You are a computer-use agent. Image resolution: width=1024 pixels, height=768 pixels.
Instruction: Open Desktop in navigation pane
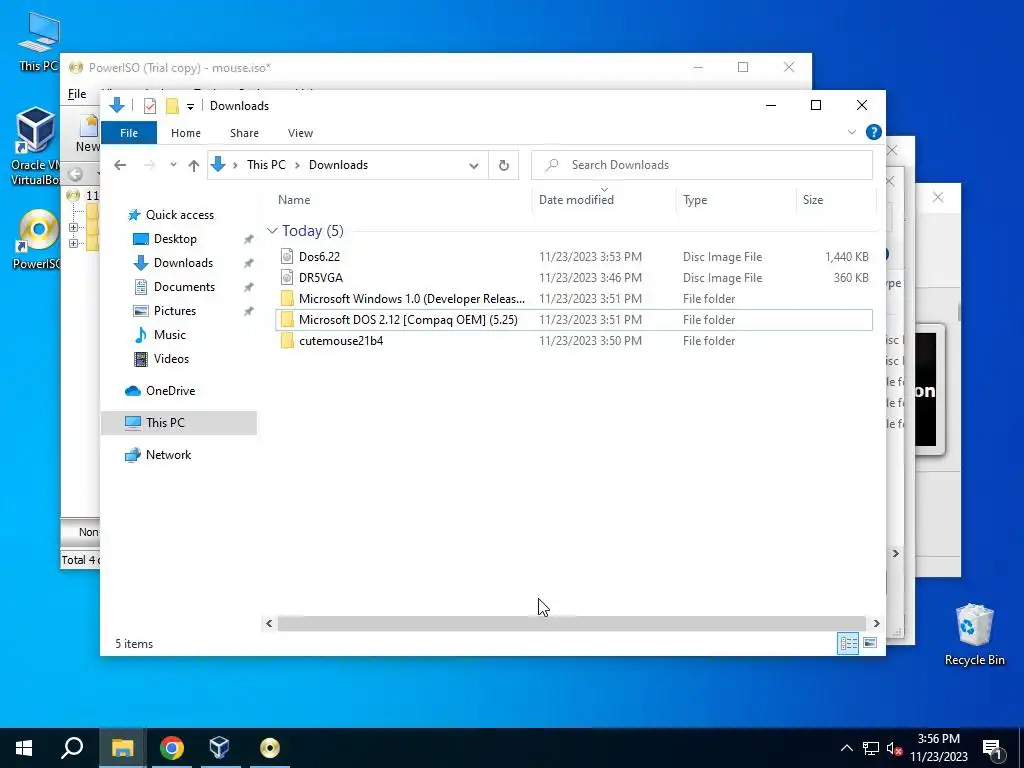[x=175, y=239]
